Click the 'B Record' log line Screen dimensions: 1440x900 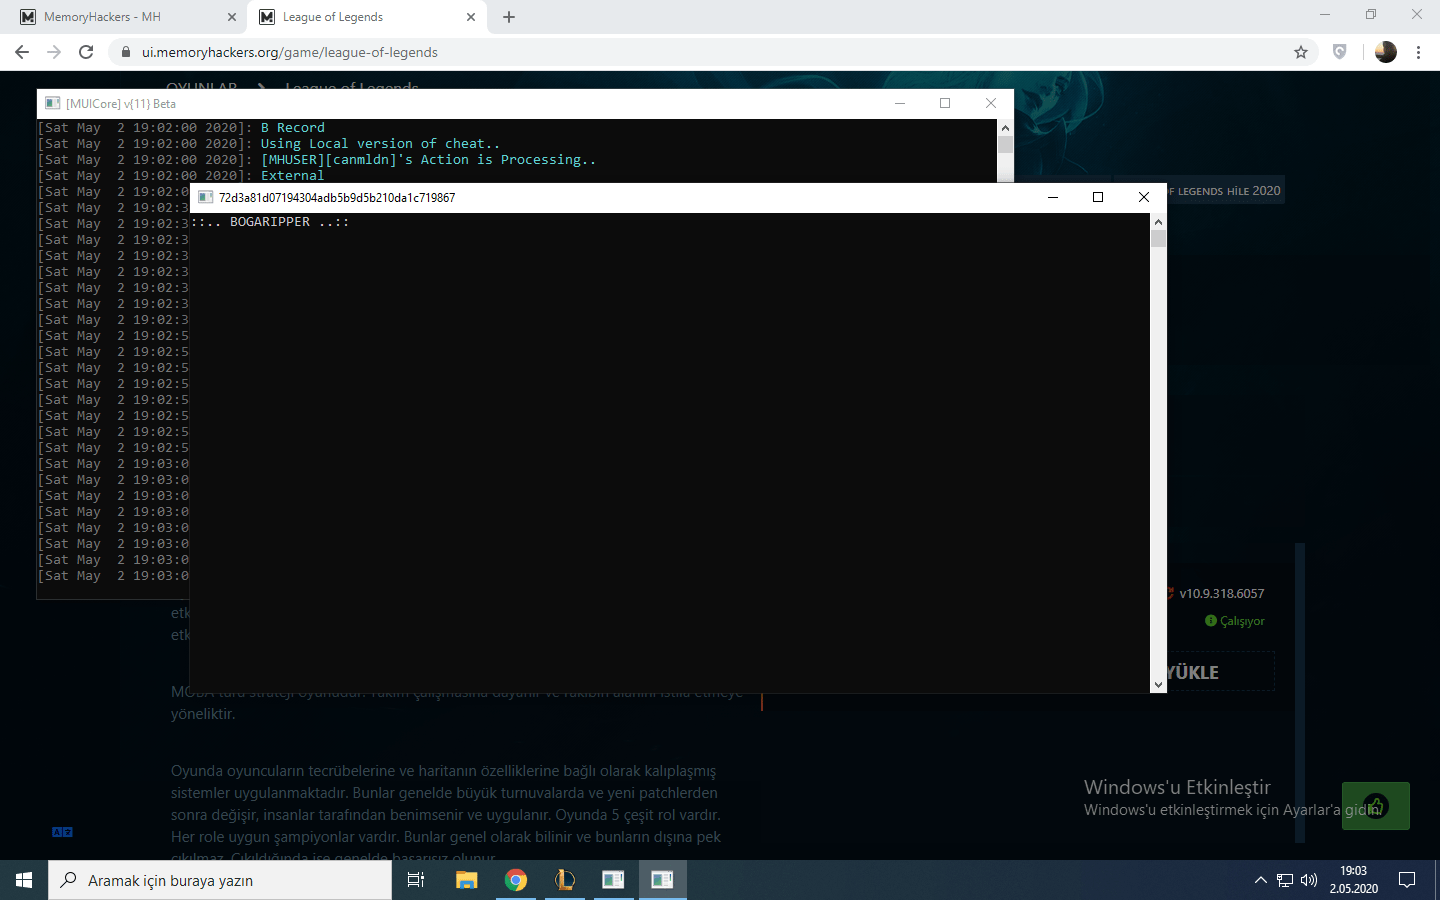click(x=293, y=128)
